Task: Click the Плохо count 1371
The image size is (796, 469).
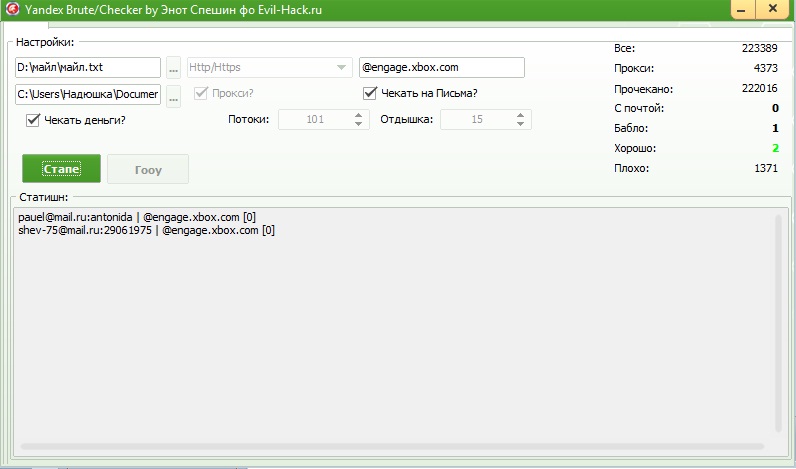Action: 766,168
